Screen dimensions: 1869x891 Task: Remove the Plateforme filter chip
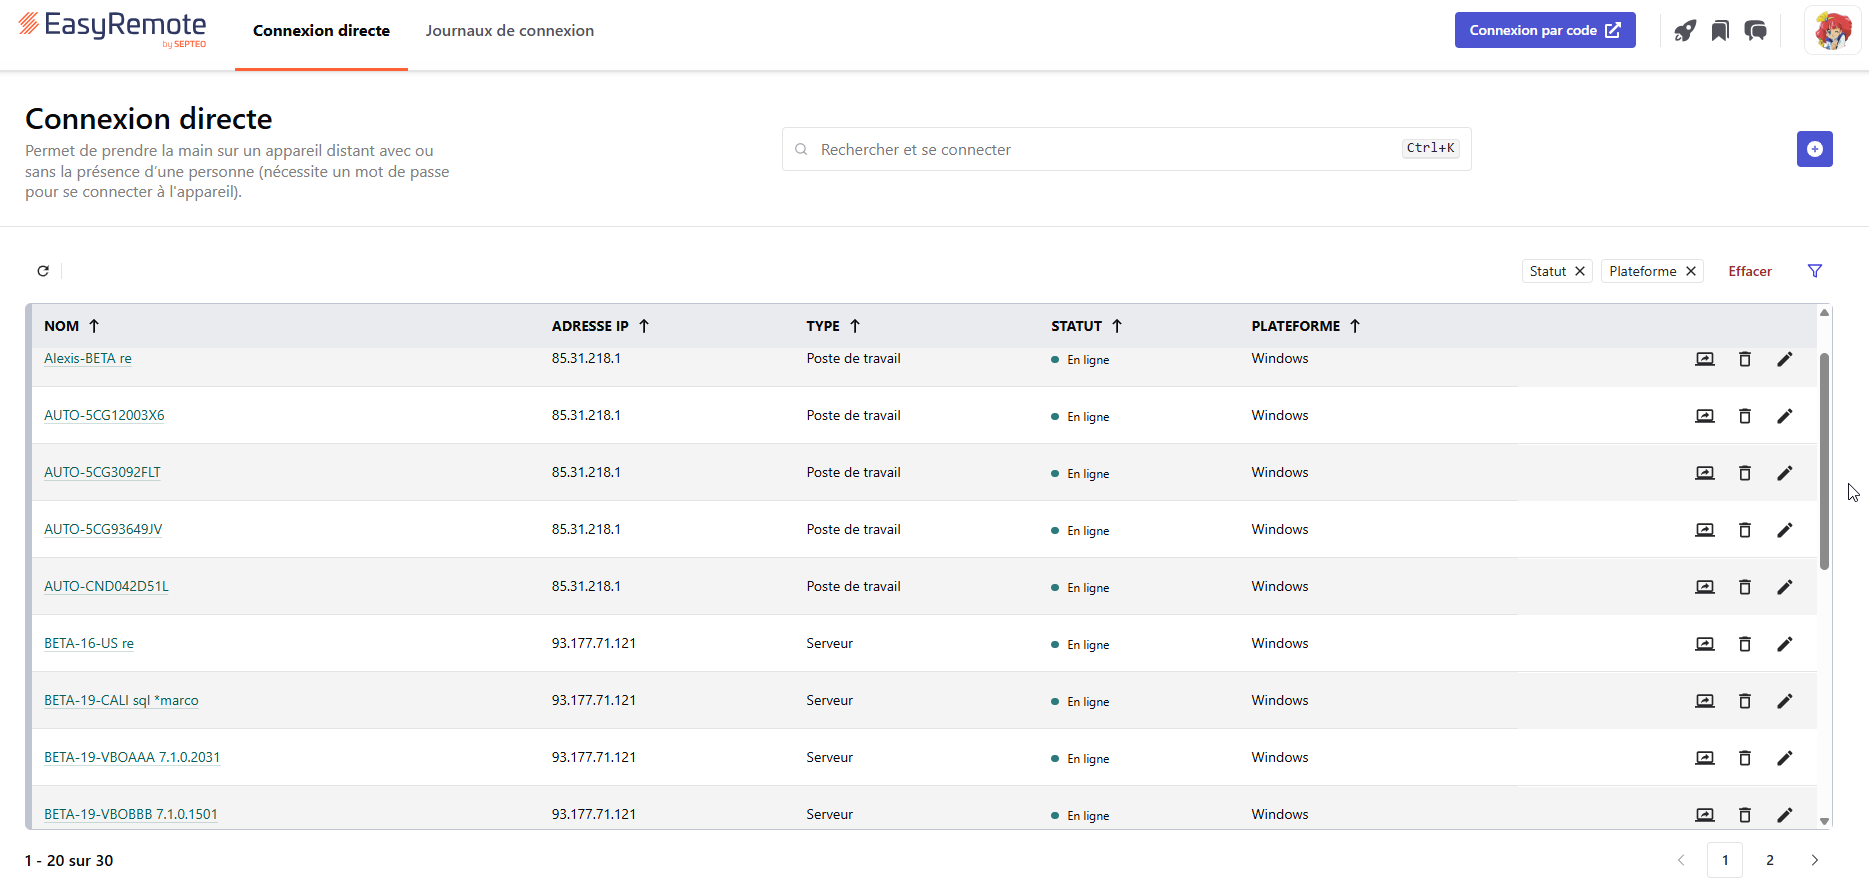tap(1691, 271)
